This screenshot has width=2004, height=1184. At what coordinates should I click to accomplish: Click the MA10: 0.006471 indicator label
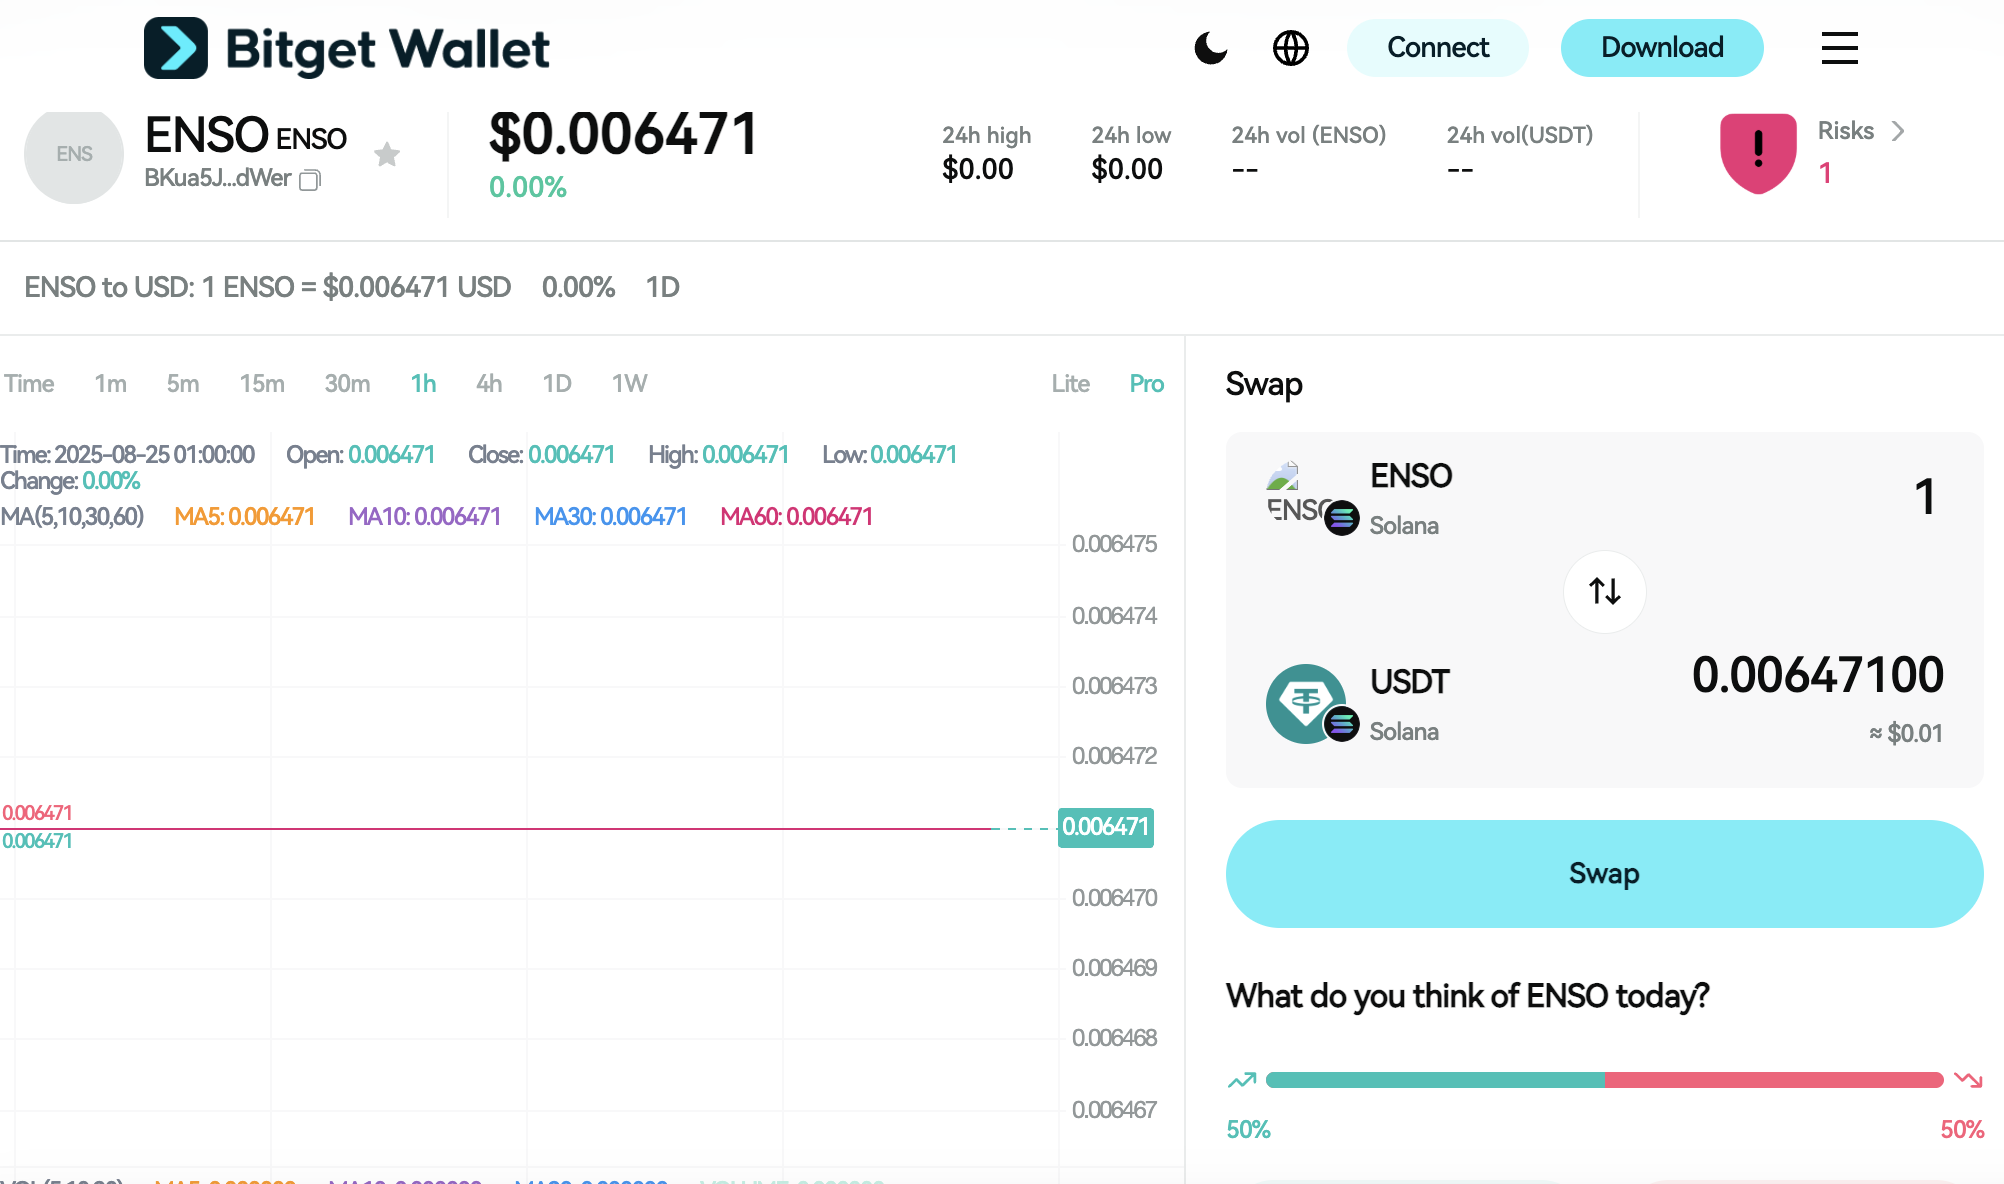point(424,517)
